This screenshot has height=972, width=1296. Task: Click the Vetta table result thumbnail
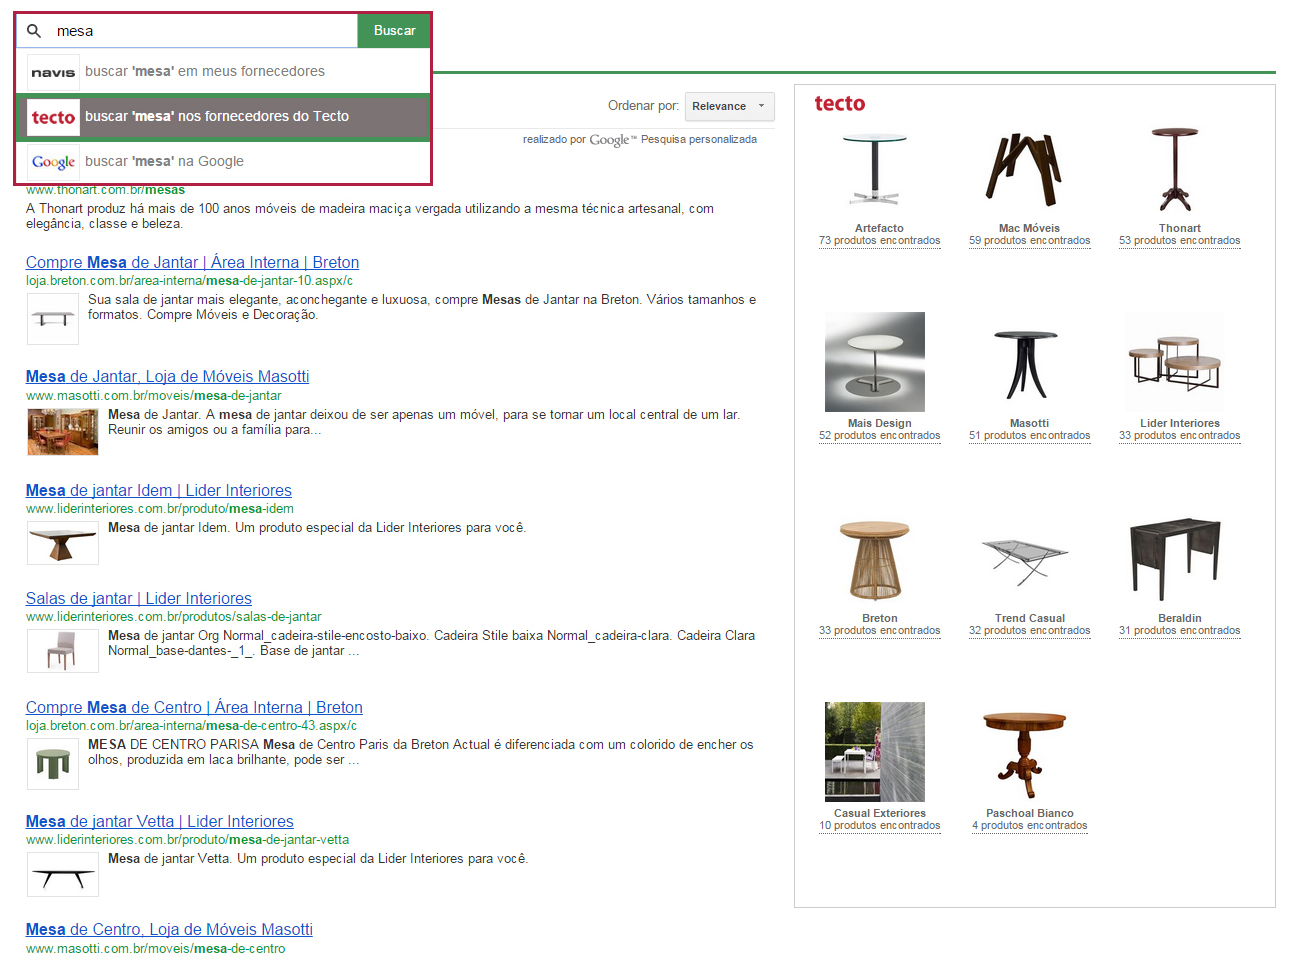pos(63,875)
